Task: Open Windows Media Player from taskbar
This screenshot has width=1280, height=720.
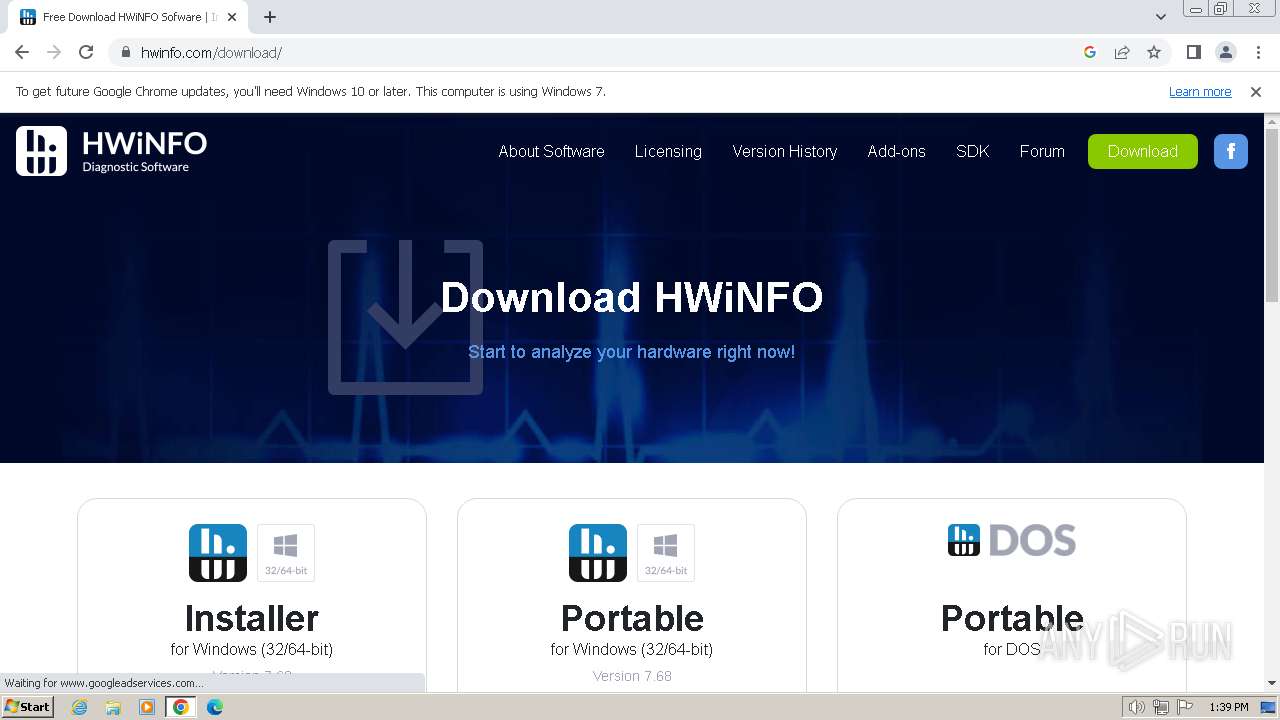Action: tap(147, 707)
